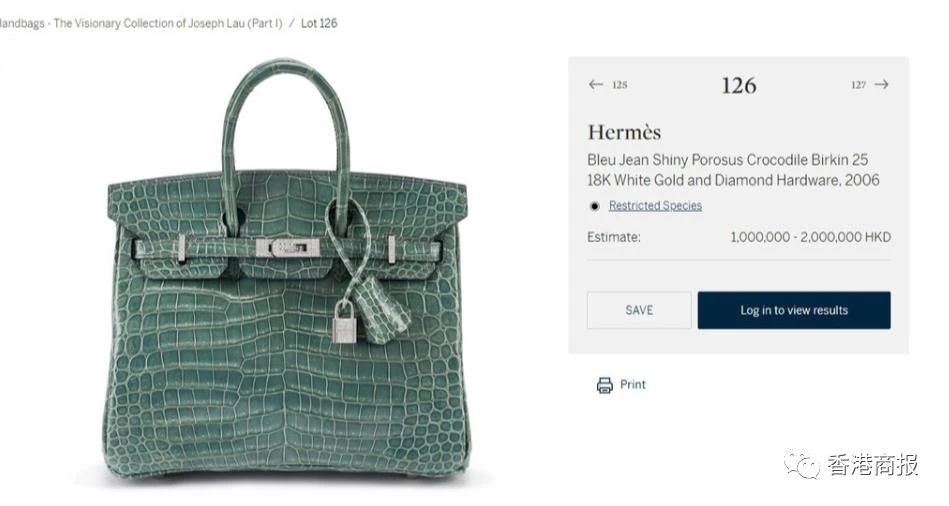Click black dot beside Restricted Species

pos(594,206)
